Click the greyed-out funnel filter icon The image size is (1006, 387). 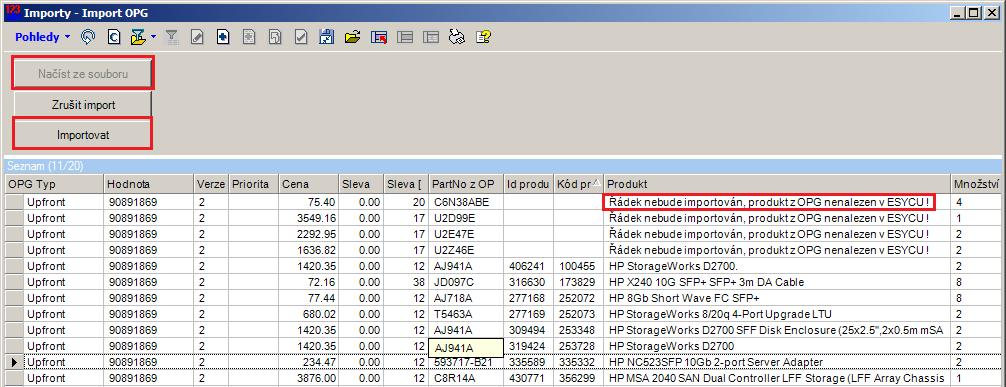pos(171,37)
